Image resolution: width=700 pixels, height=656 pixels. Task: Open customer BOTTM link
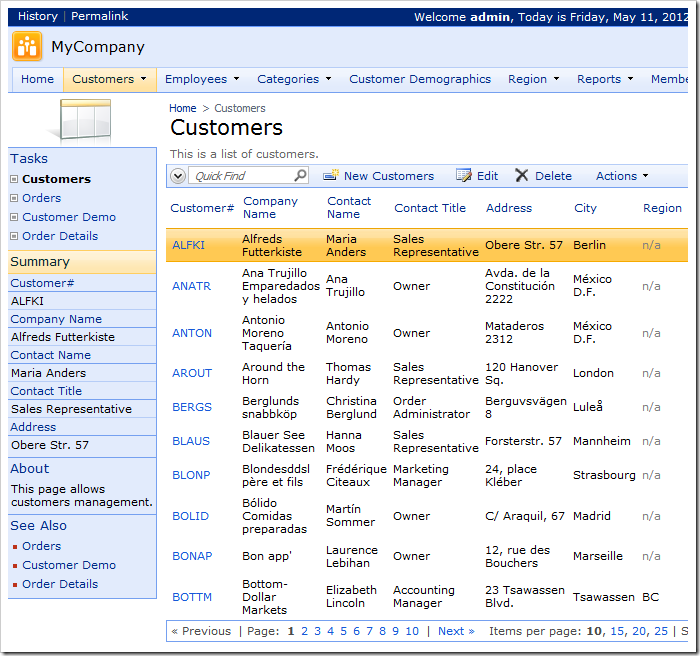[x=192, y=597]
